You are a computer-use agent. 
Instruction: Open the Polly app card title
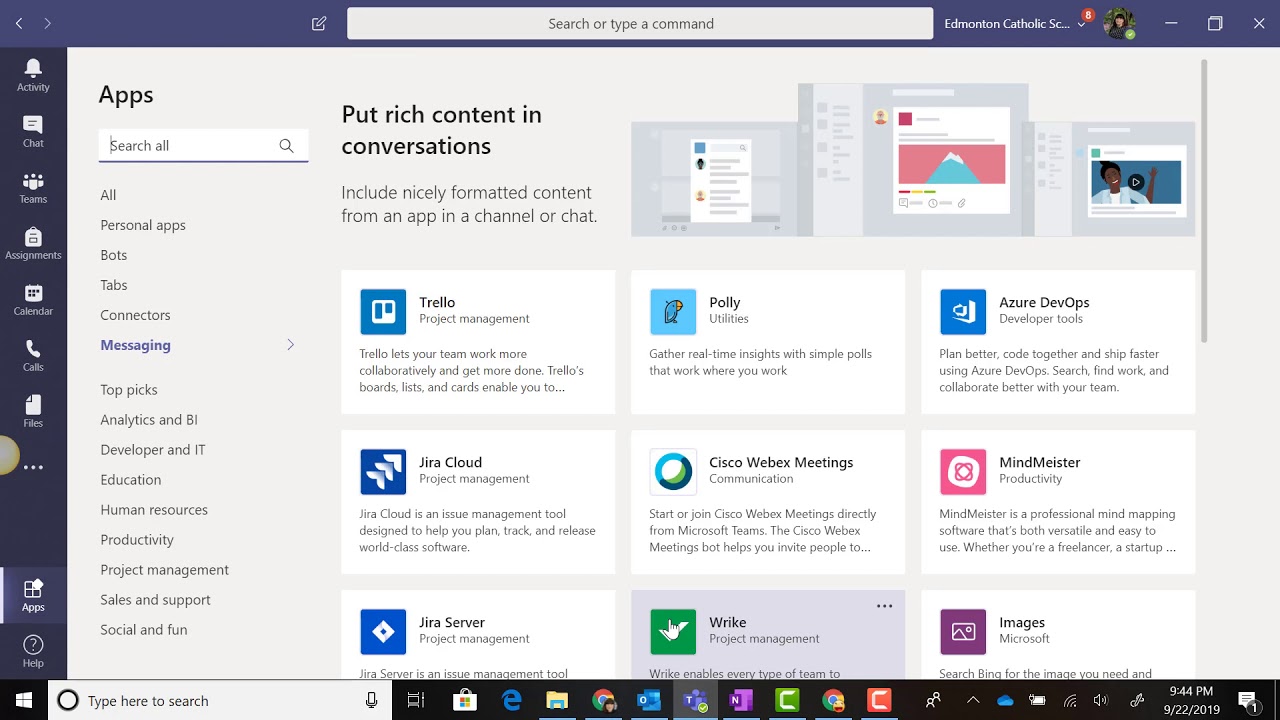pos(725,302)
